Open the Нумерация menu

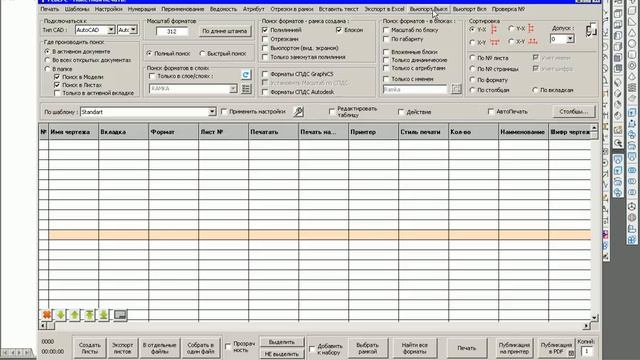(x=142, y=9)
